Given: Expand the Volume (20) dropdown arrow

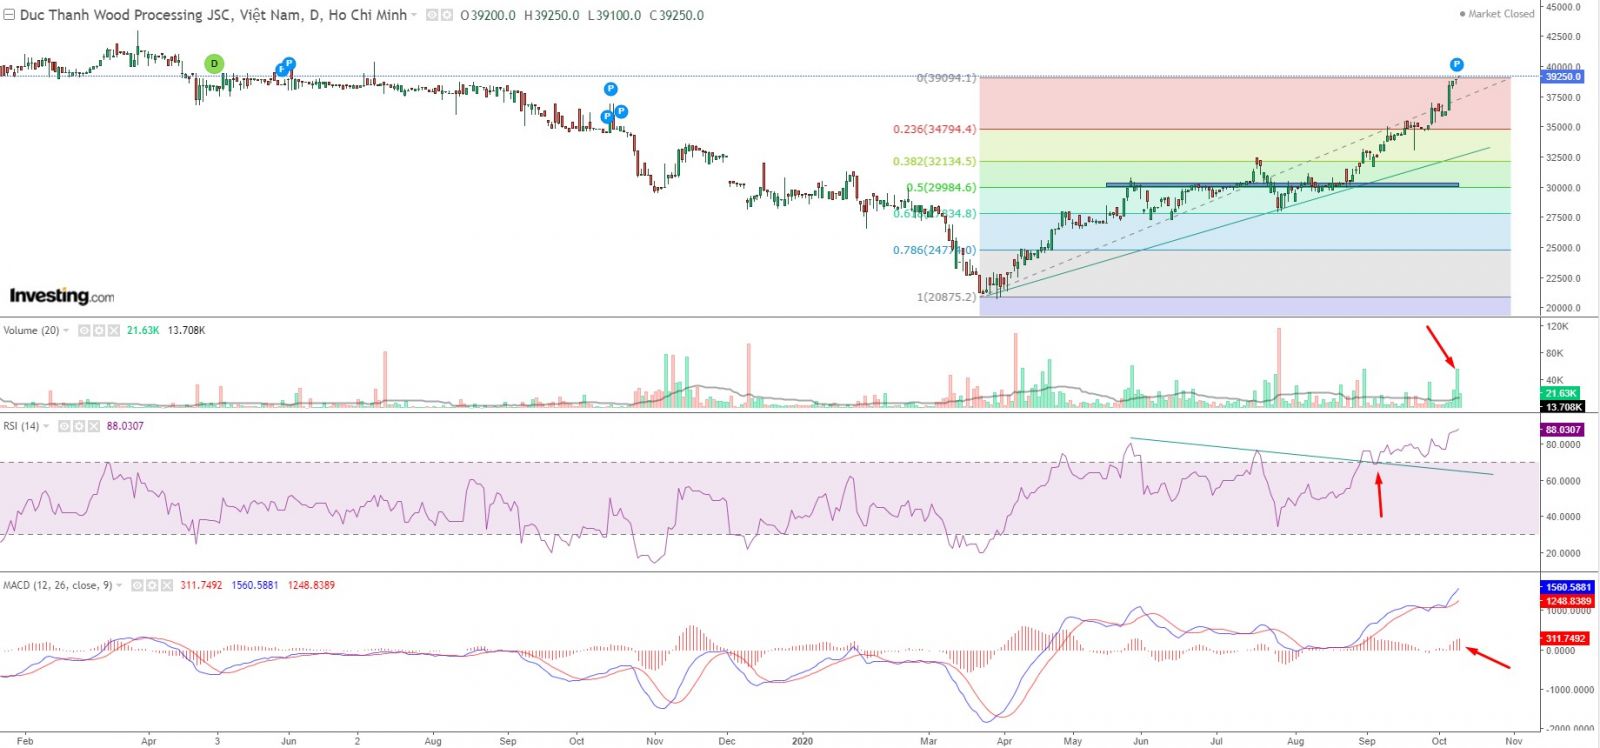Looking at the screenshot, I should tap(66, 330).
